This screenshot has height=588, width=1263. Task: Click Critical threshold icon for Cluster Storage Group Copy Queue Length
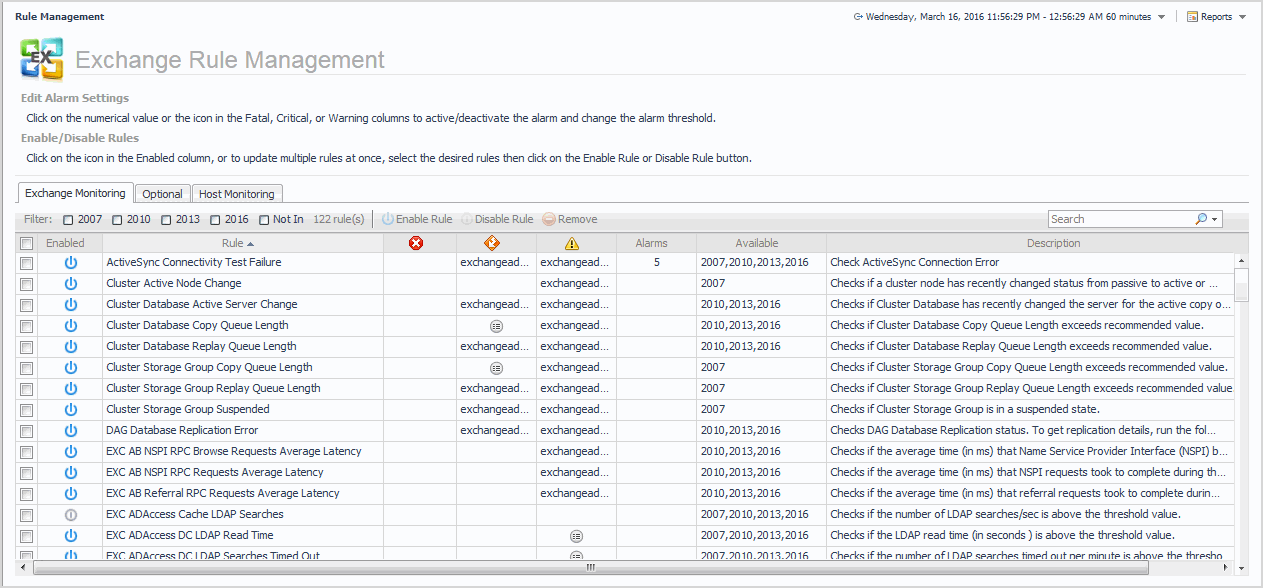click(496, 368)
